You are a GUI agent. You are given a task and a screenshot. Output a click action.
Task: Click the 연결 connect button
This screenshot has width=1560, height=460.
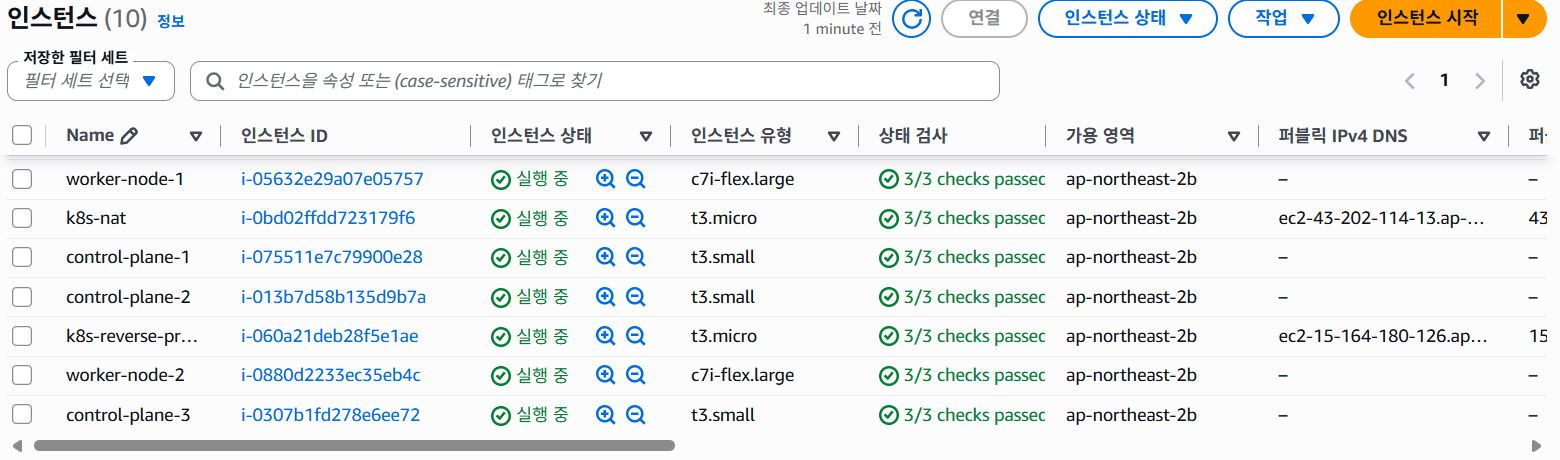pos(984,19)
